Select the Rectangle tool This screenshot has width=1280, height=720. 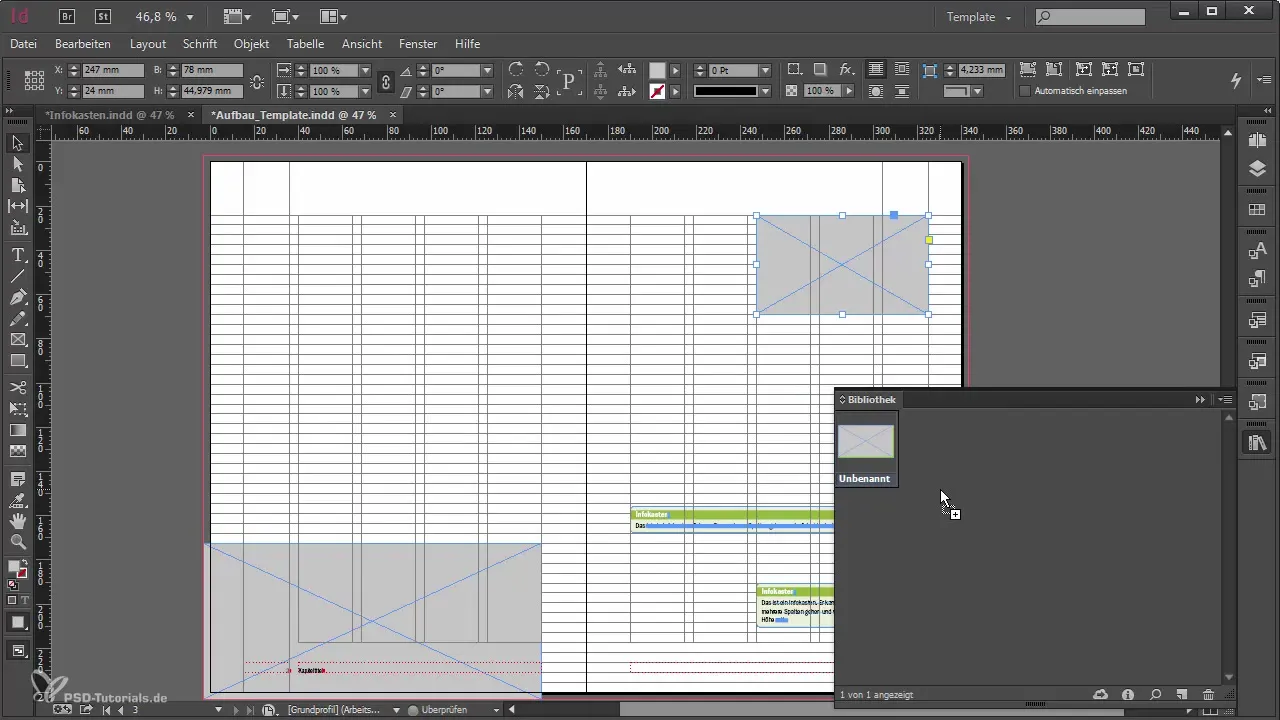(18, 360)
